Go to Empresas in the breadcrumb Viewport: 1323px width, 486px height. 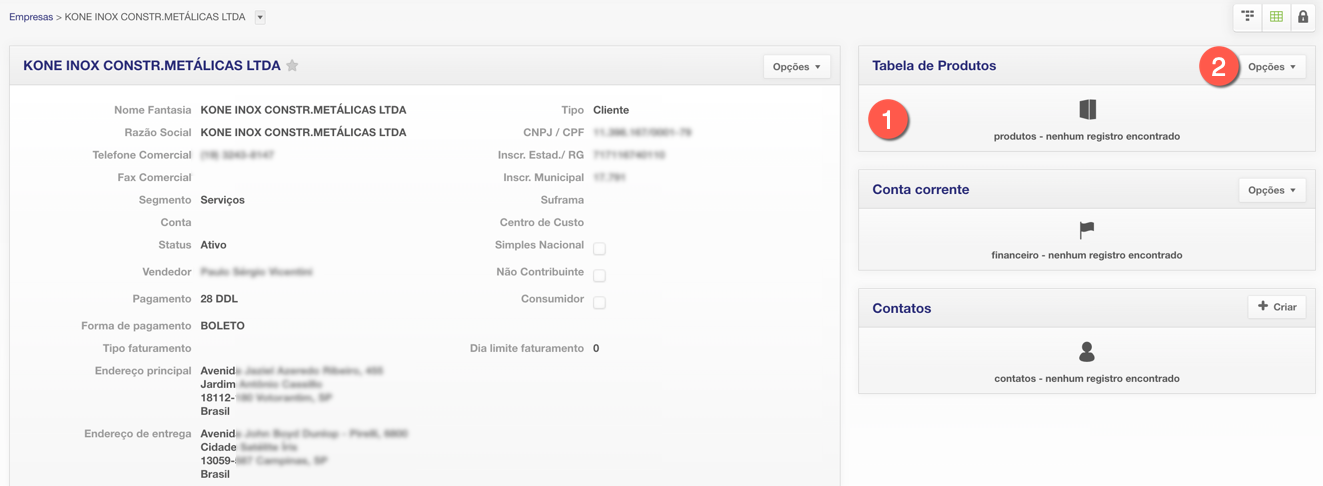31,17
